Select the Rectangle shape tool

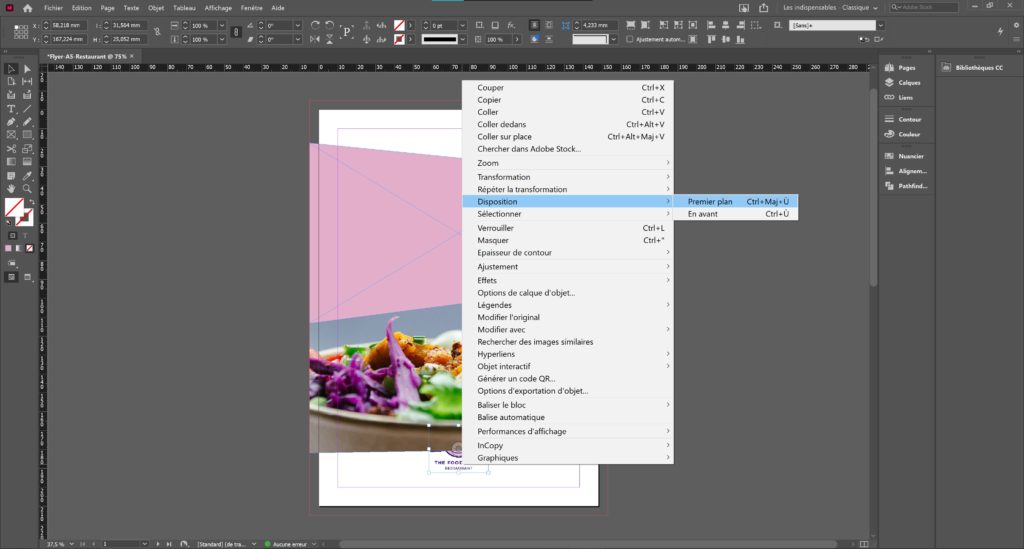click(27, 134)
